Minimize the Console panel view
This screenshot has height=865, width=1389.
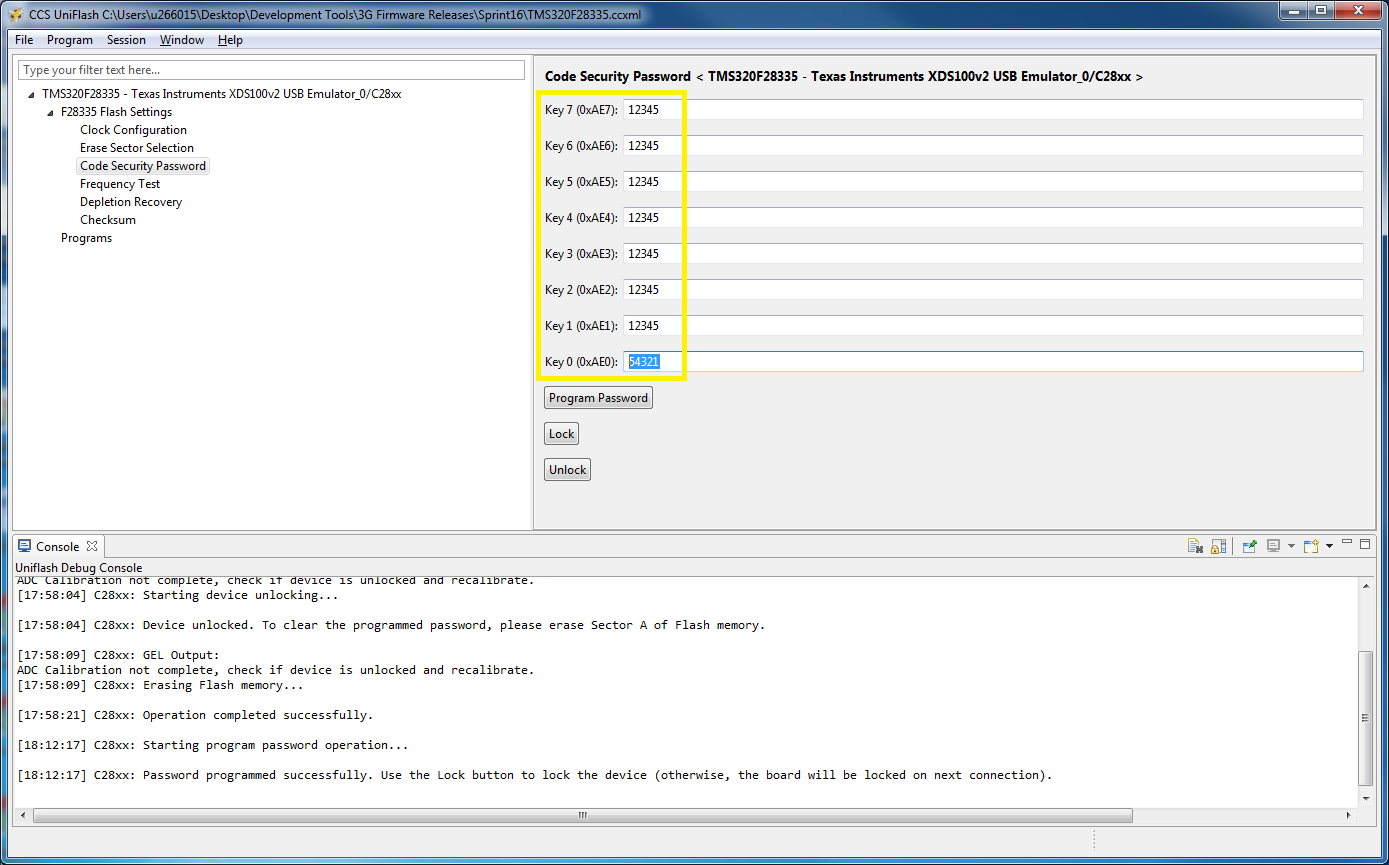tap(1347, 543)
